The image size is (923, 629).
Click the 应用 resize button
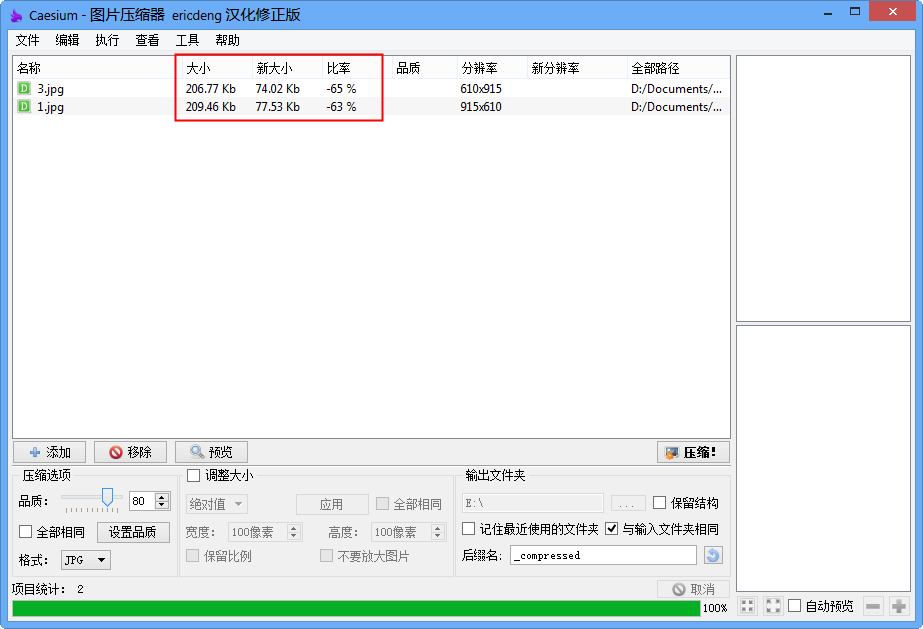[x=332, y=504]
